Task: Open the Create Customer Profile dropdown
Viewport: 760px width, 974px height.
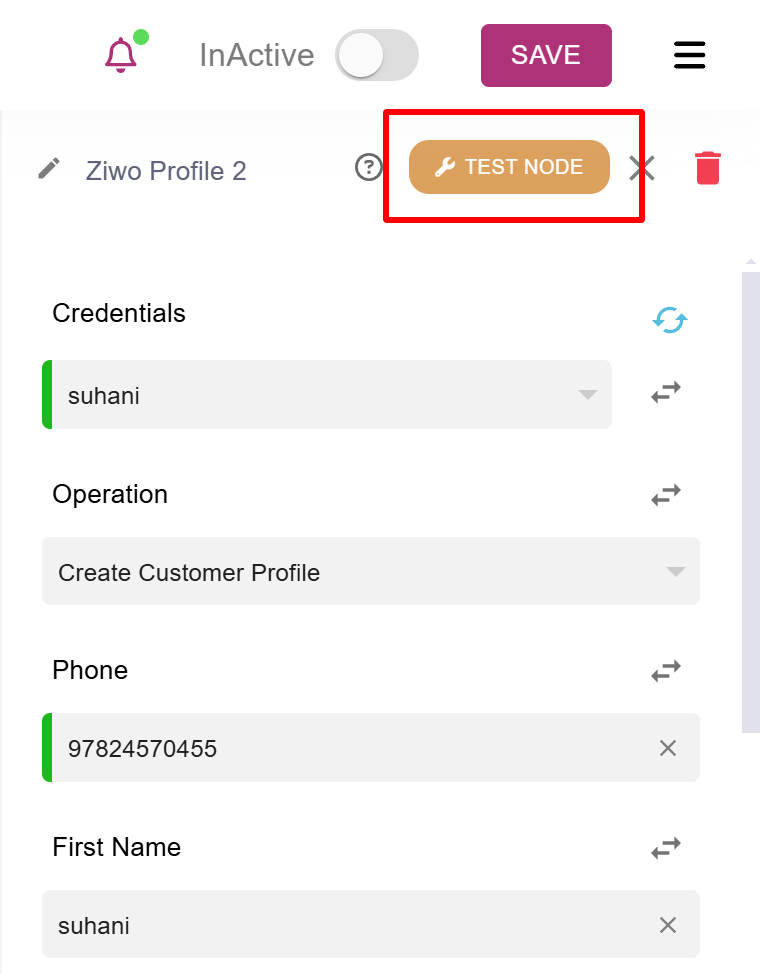Action: point(371,571)
